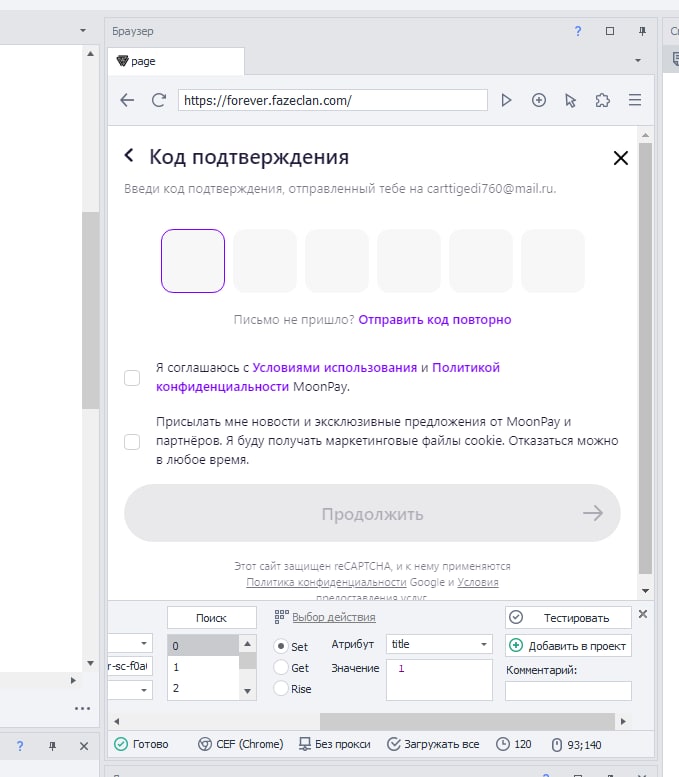Open the three dots menu in left panel
679x777 pixels.
pyautogui.click(x=82, y=709)
